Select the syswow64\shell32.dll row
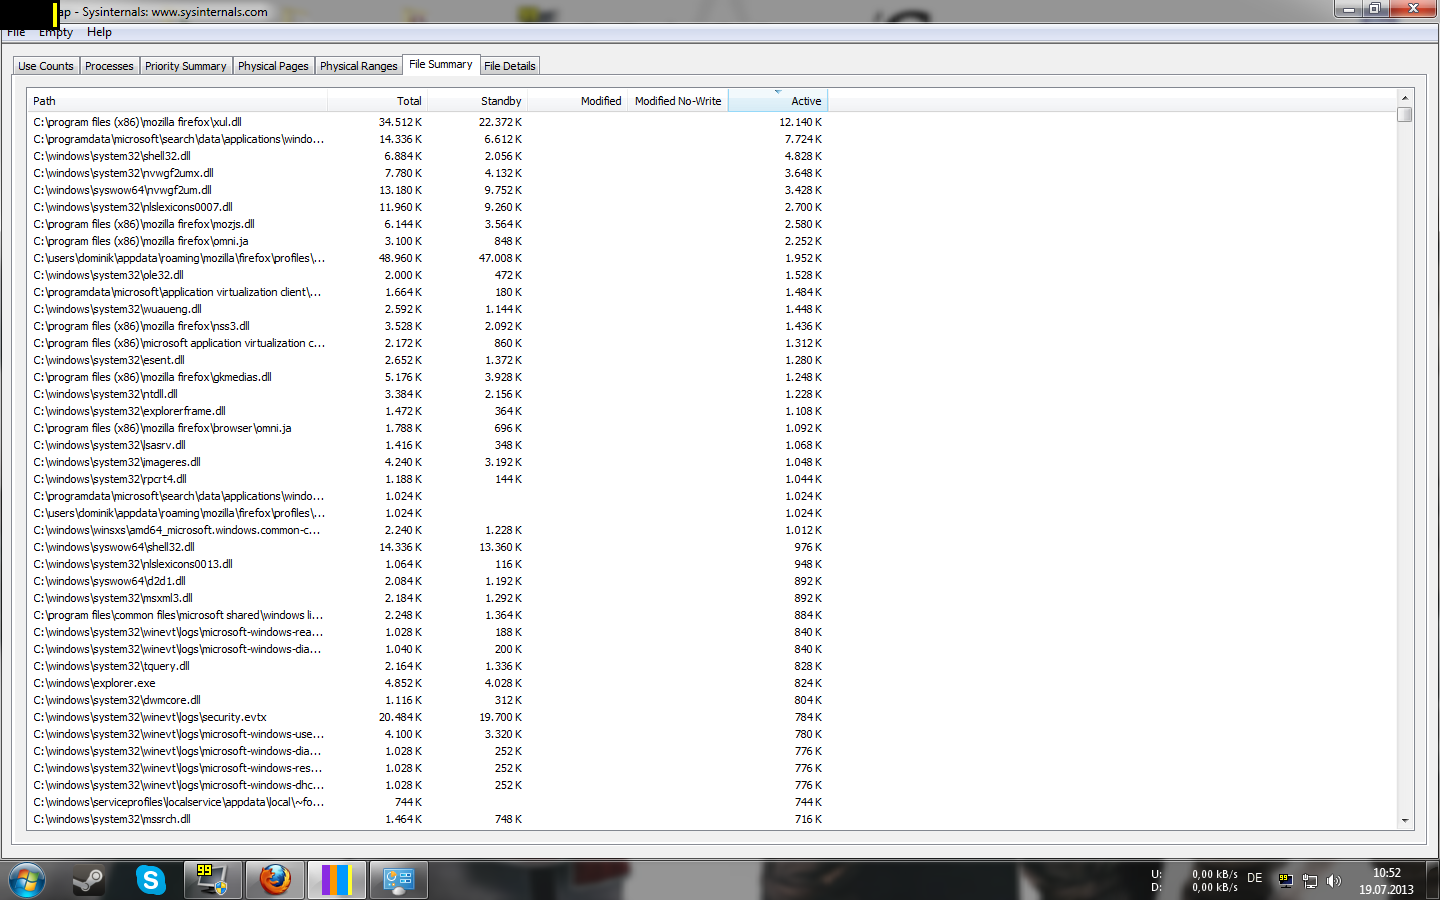The height and width of the screenshot is (900, 1440). click(428, 547)
